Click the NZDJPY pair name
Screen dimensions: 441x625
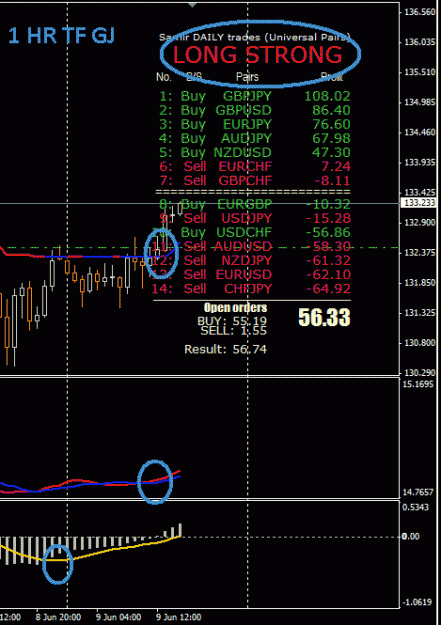[246, 260]
